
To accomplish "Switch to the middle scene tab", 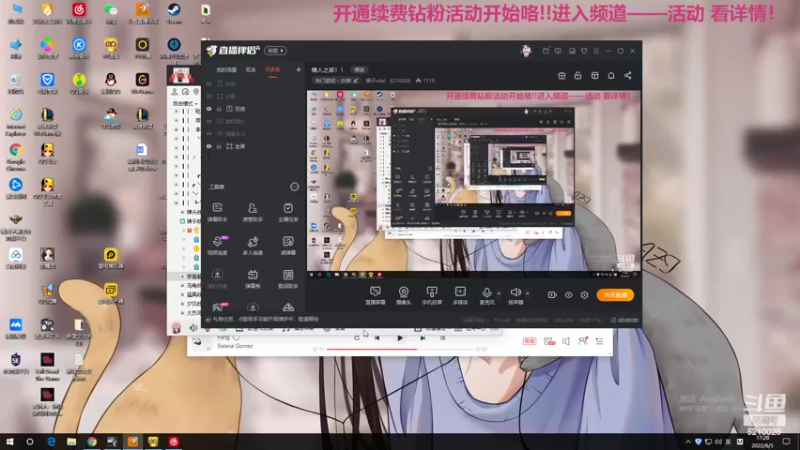I will pos(251,70).
